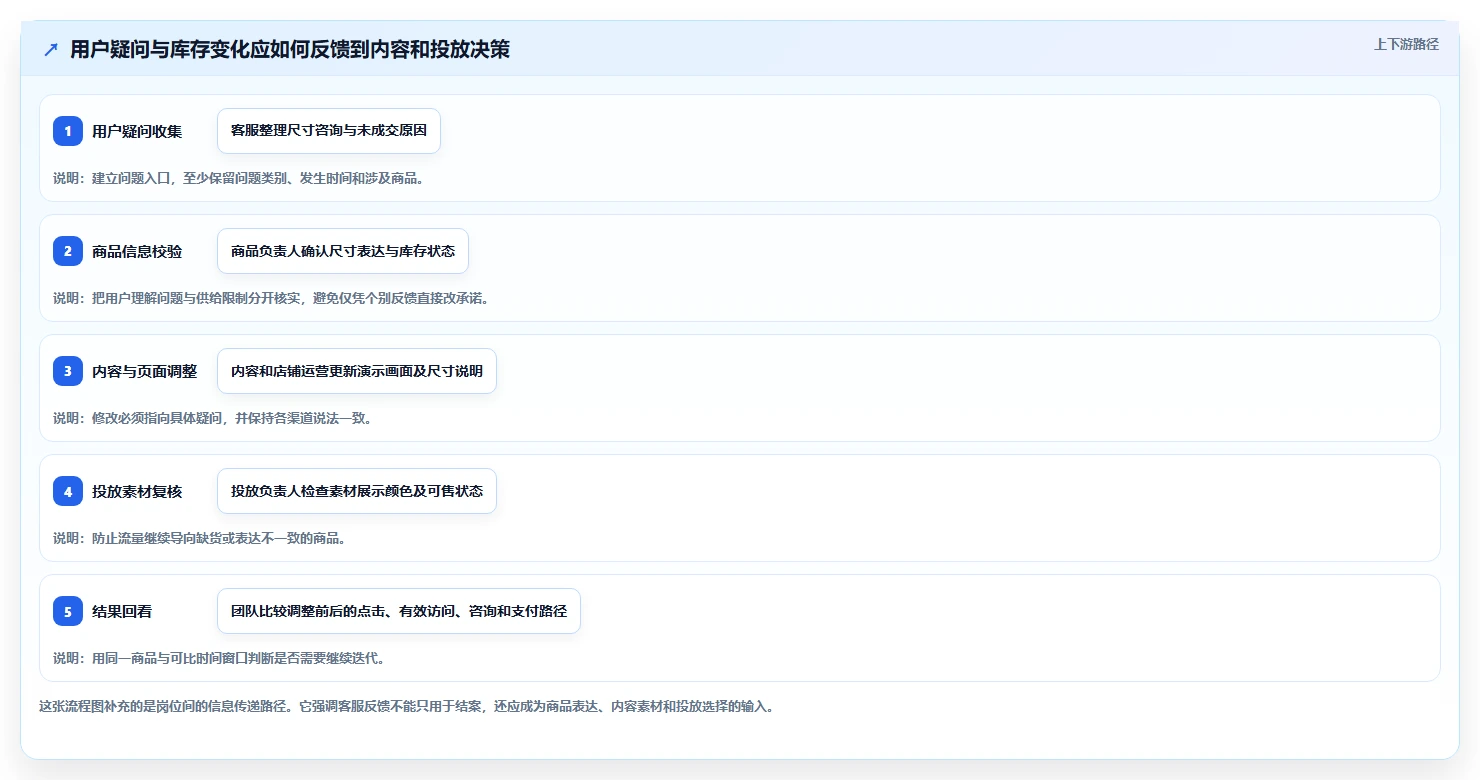Screen dimensions: 1480x780
Task: Click the 投放负责人检查素材展示颜色及可售状态 chip
Action: tap(357, 491)
